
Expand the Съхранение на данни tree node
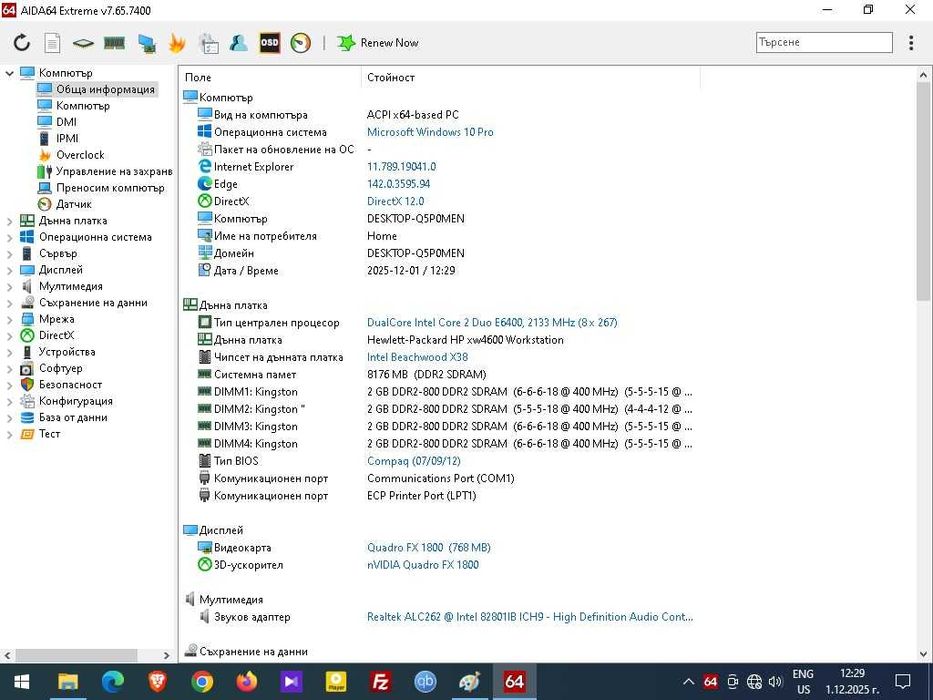click(9, 302)
